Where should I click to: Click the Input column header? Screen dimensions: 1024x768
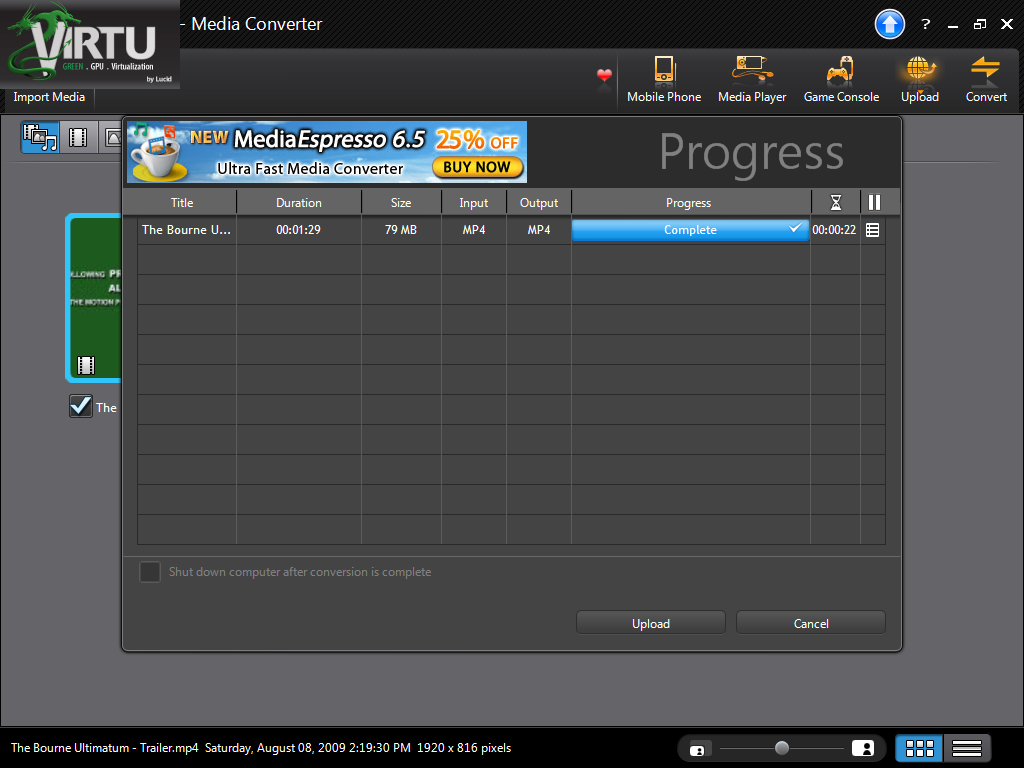click(473, 202)
